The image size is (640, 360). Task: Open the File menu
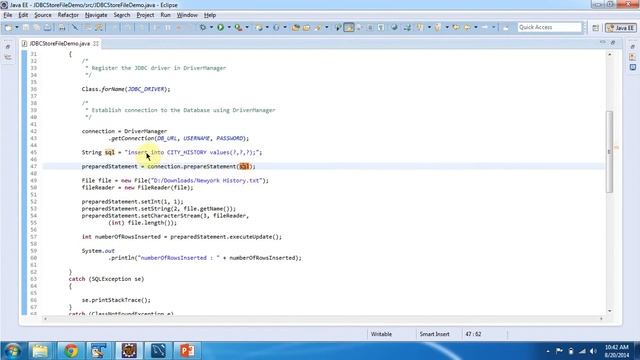[x=8, y=15]
